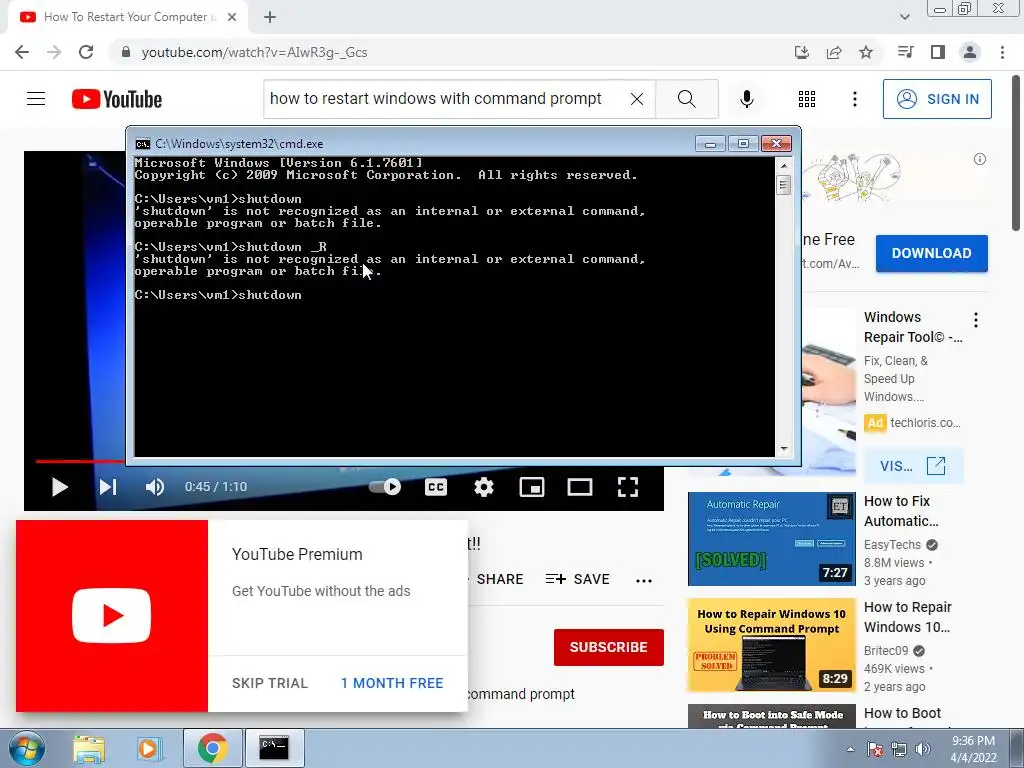Toggle closed captions CC
The height and width of the screenshot is (768, 1024).
click(x=436, y=487)
